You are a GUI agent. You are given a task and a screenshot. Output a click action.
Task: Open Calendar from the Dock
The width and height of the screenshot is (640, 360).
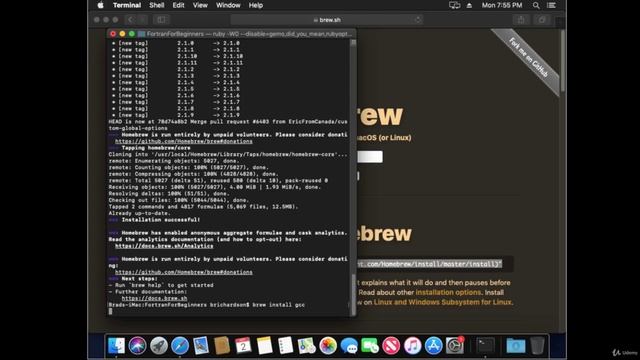243,346
